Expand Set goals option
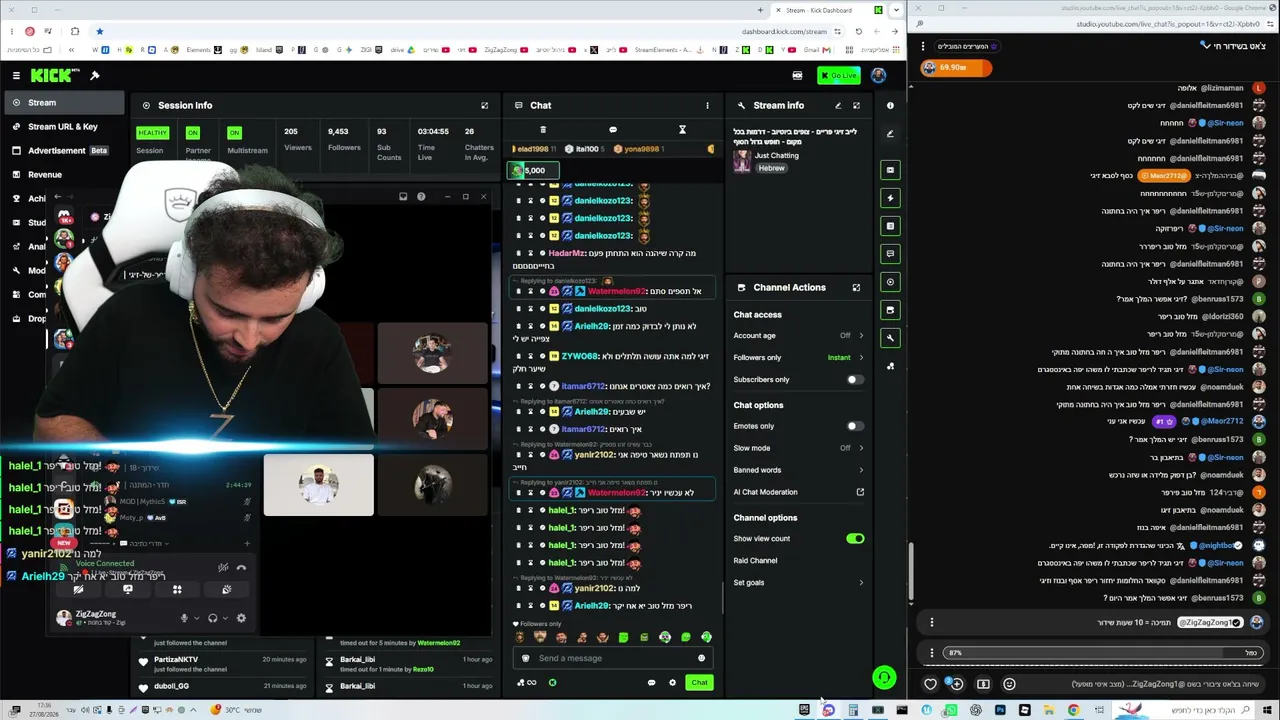This screenshot has width=1280, height=720. [x=798, y=583]
